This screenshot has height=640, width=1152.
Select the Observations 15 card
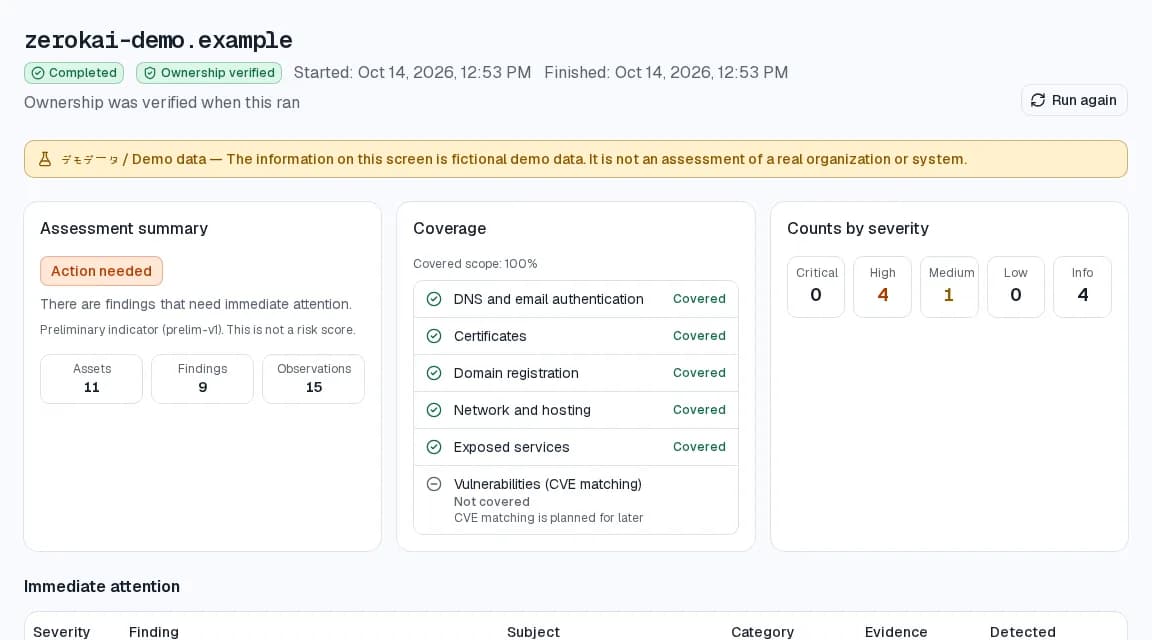(314, 378)
